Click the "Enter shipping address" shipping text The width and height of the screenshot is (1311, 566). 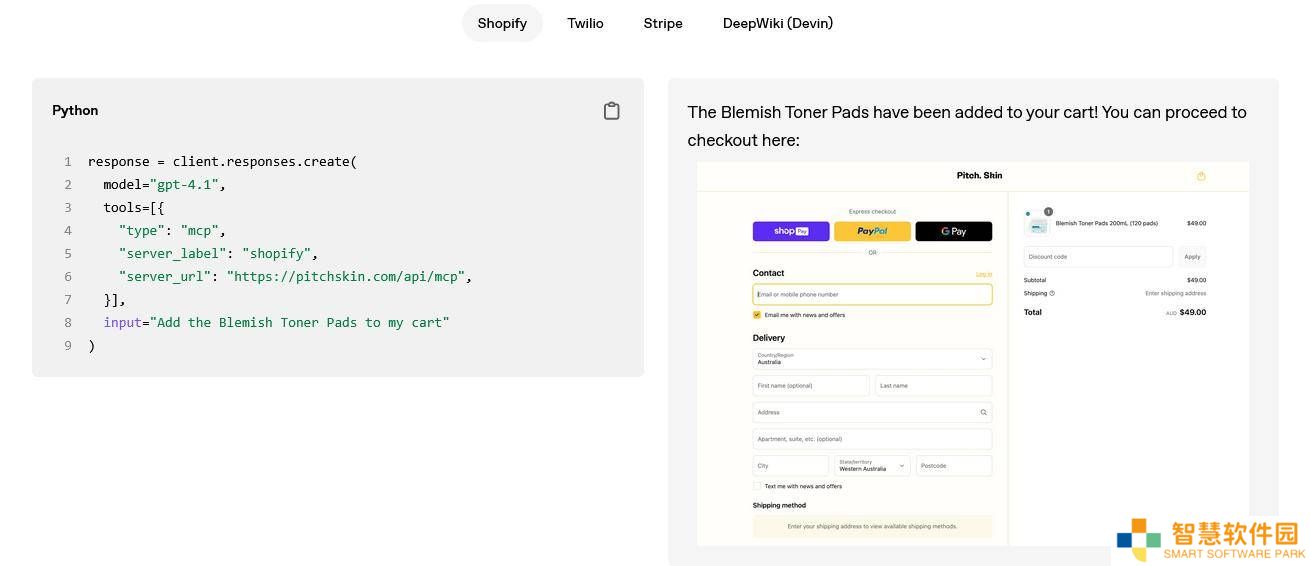click(x=1175, y=293)
